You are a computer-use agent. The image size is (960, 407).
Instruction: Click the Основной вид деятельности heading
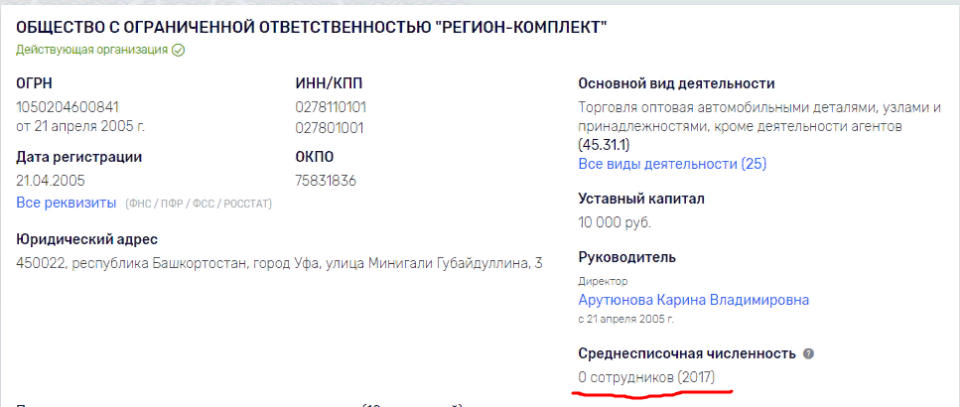(x=677, y=84)
